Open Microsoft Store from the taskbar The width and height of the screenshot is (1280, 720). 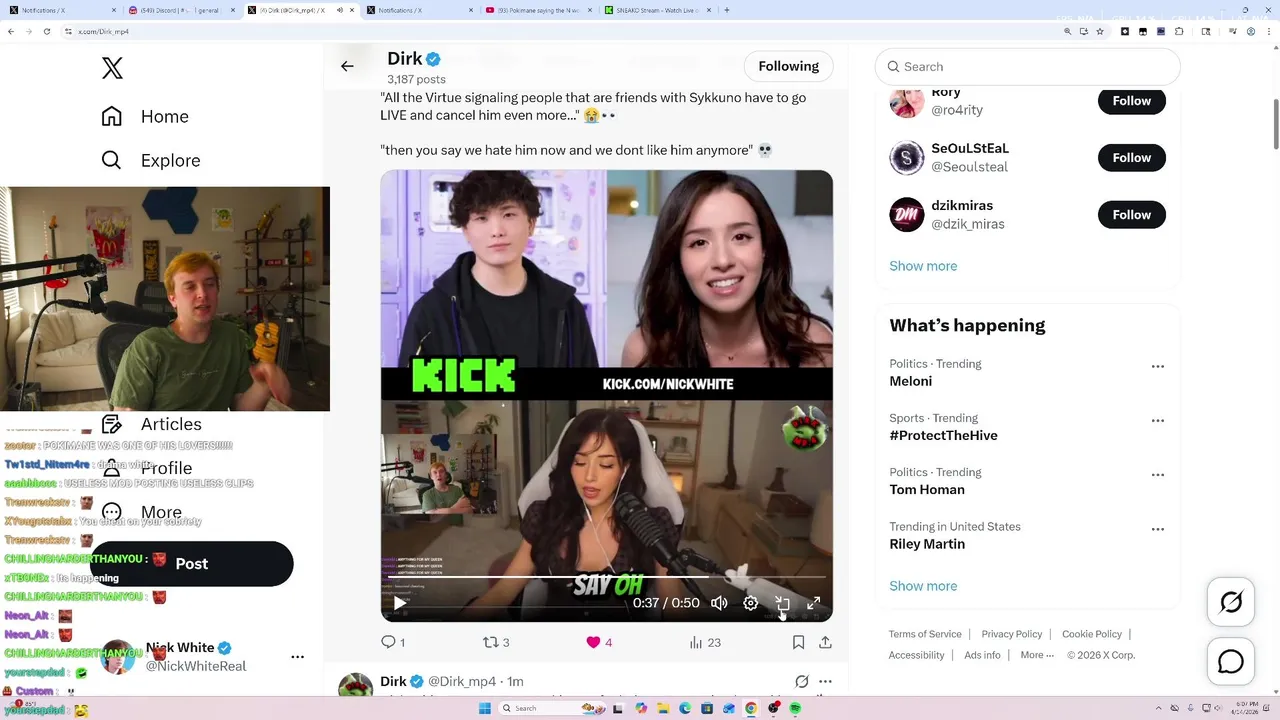[x=707, y=708]
